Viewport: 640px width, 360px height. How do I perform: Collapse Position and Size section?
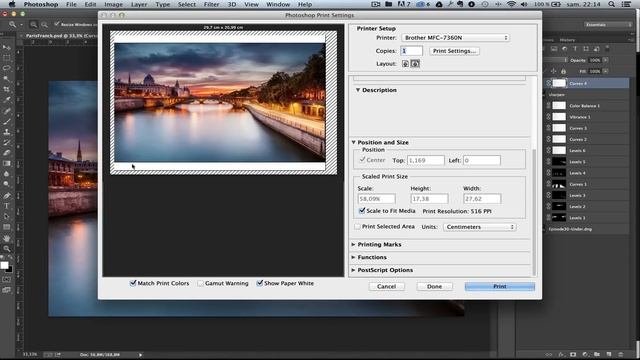[x=353, y=142]
